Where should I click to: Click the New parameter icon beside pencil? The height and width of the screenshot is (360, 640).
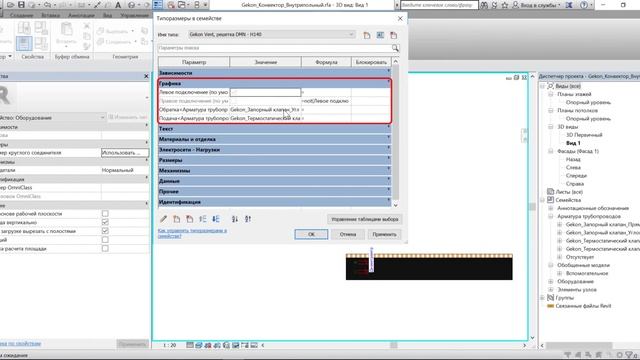tap(176, 219)
